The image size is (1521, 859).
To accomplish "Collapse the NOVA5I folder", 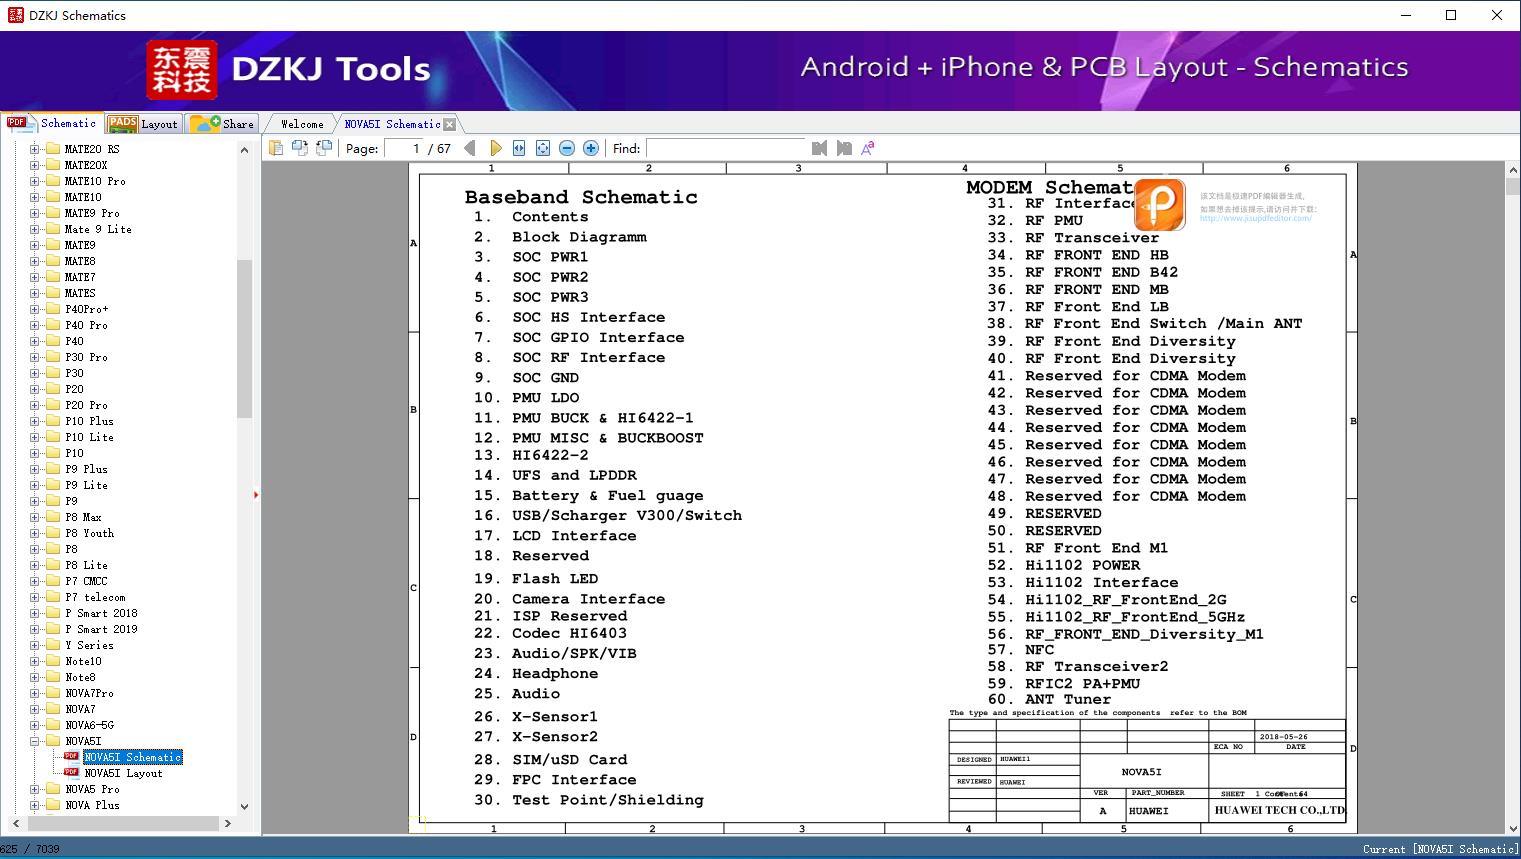I will 35,741.
